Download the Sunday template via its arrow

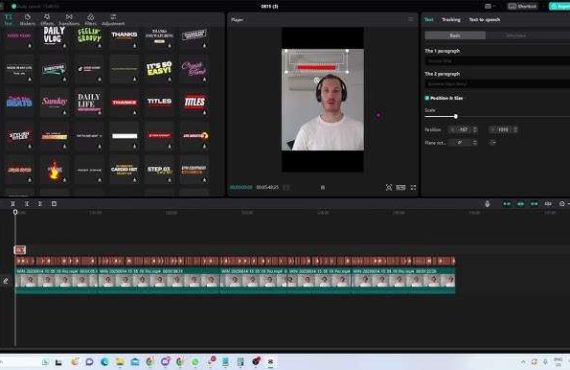[65, 113]
